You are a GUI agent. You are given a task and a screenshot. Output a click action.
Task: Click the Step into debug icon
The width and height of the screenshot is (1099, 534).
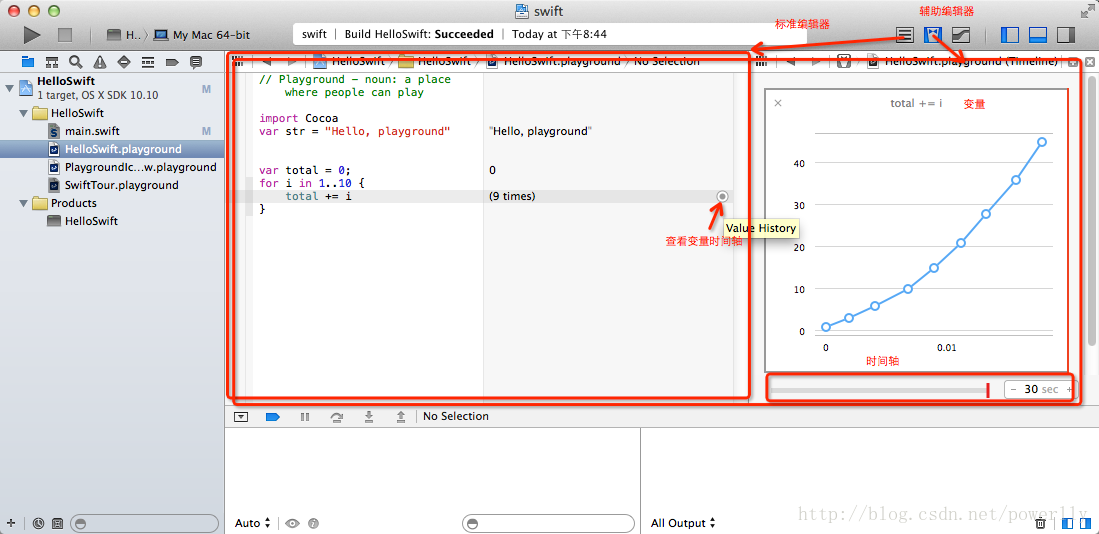point(369,416)
